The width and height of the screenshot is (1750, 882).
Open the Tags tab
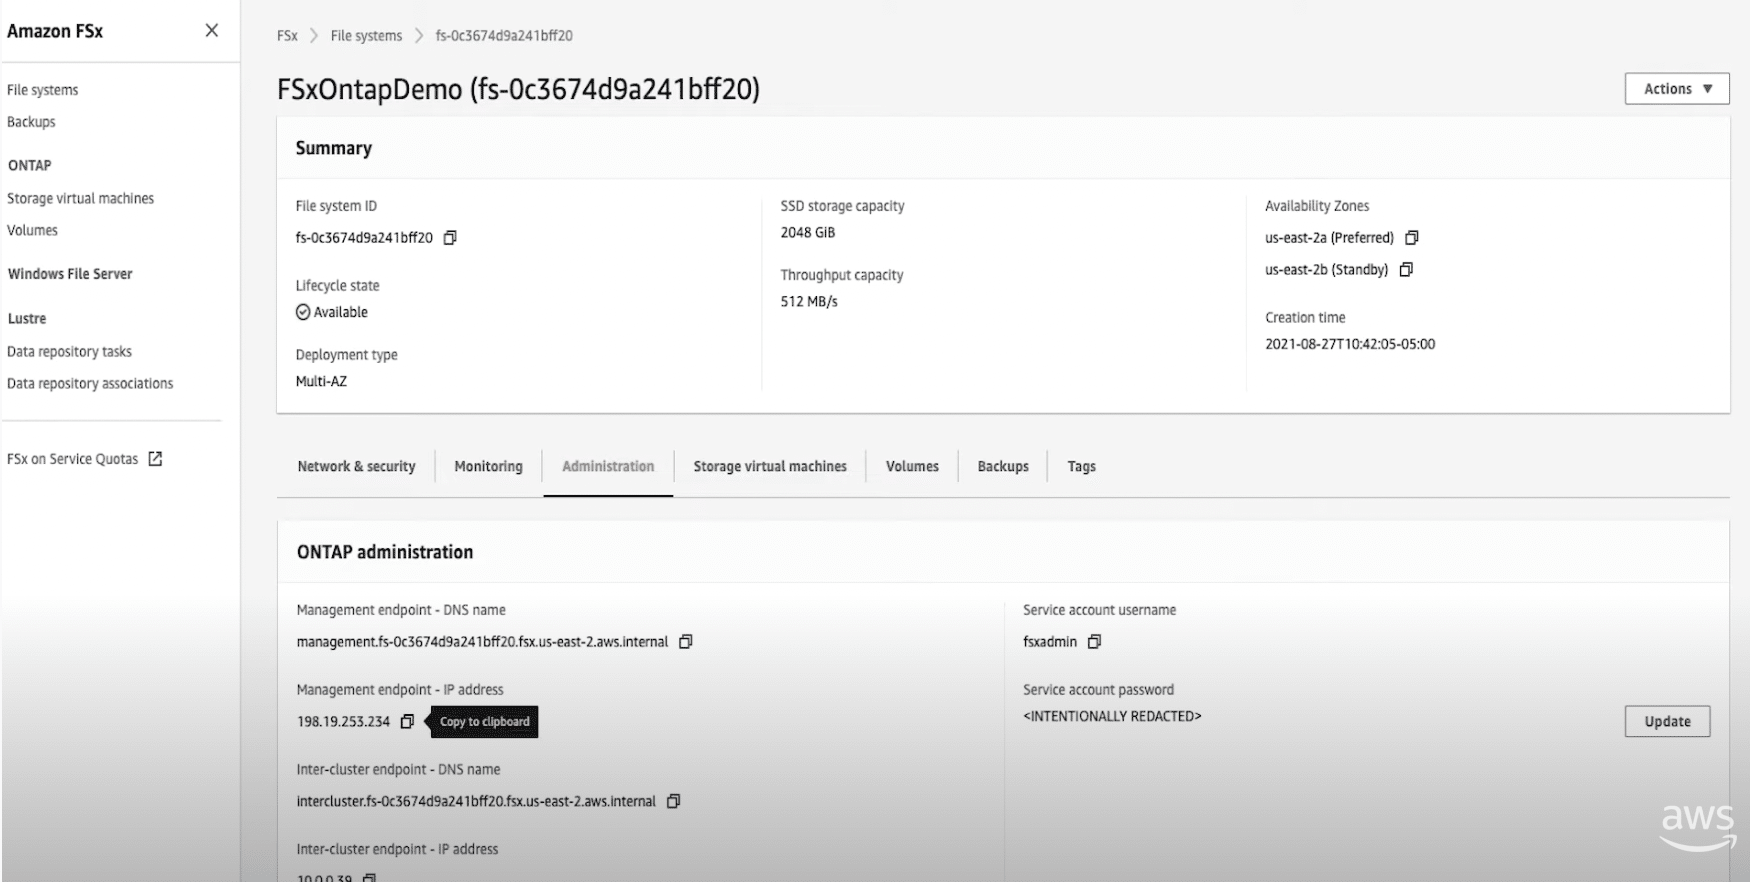(x=1081, y=467)
